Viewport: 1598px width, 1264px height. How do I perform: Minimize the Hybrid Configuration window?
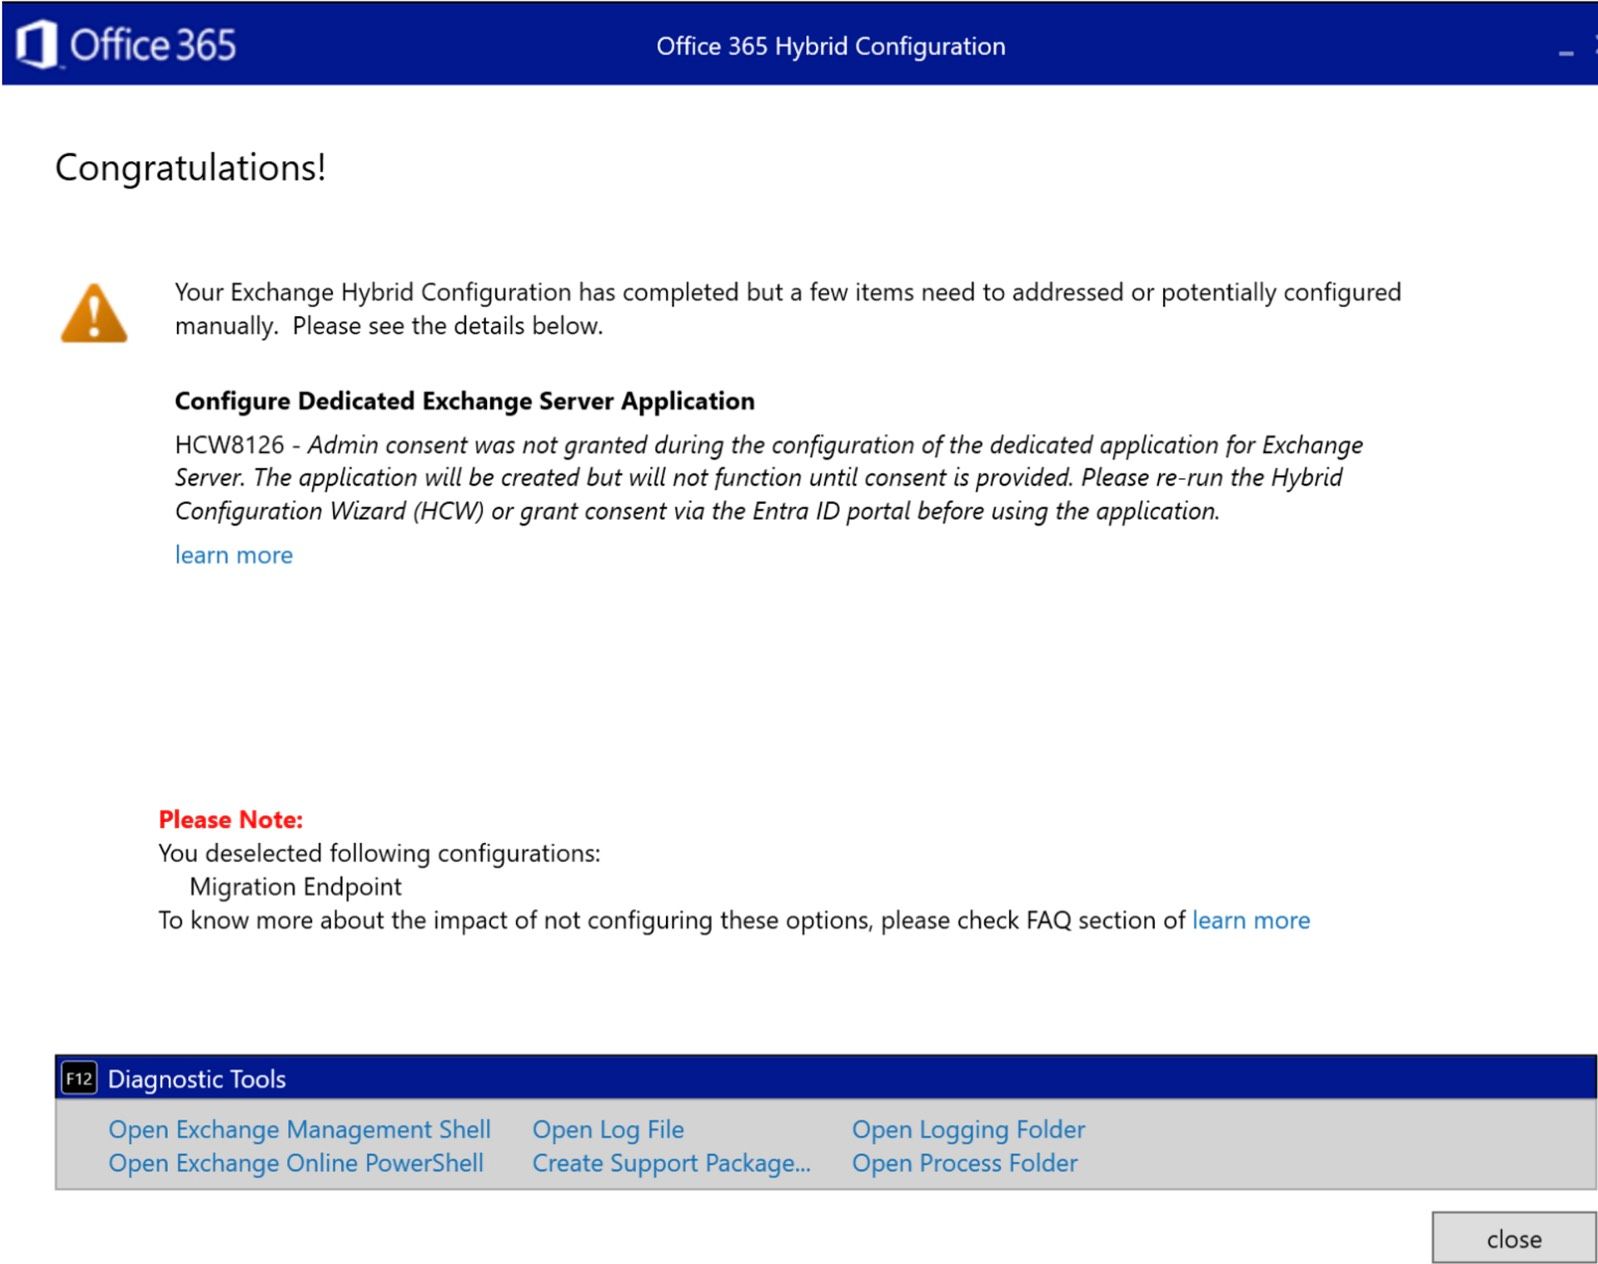coord(1566,52)
